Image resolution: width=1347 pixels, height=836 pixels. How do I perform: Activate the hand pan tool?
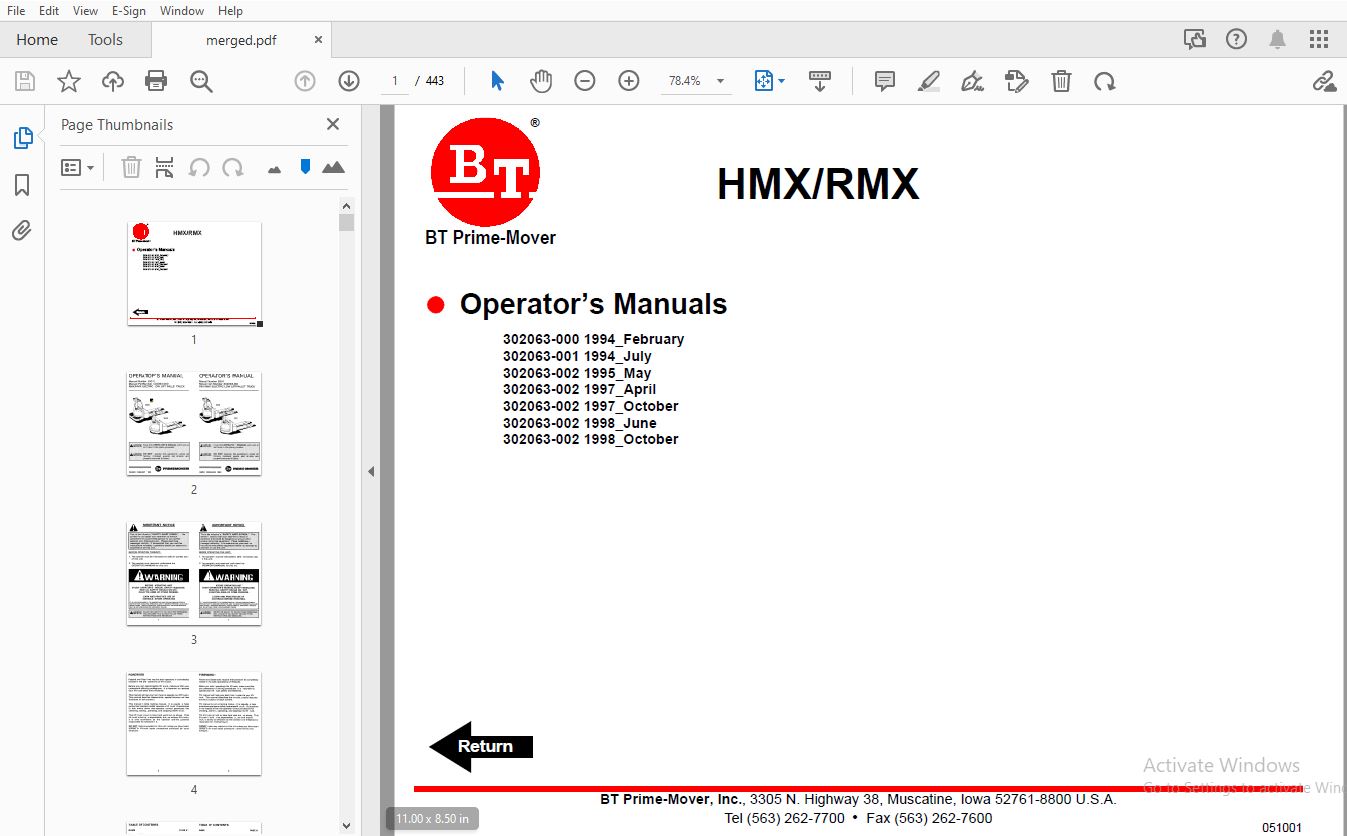click(x=541, y=81)
